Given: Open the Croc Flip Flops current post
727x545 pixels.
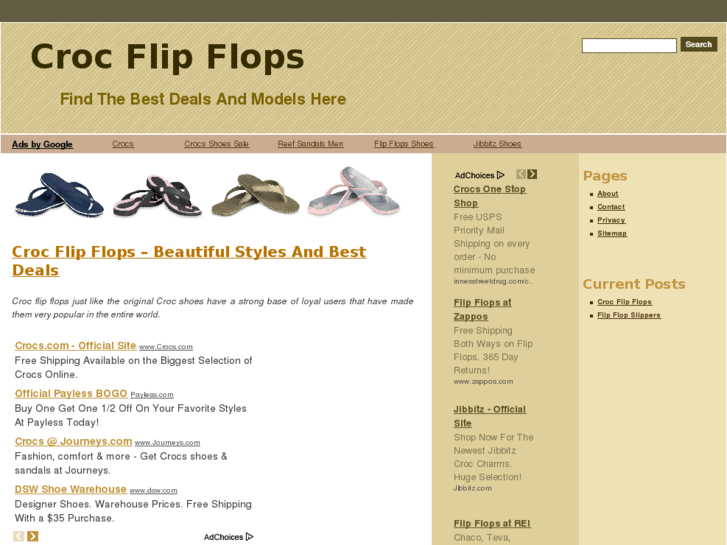Looking at the screenshot, I should click(x=624, y=302).
